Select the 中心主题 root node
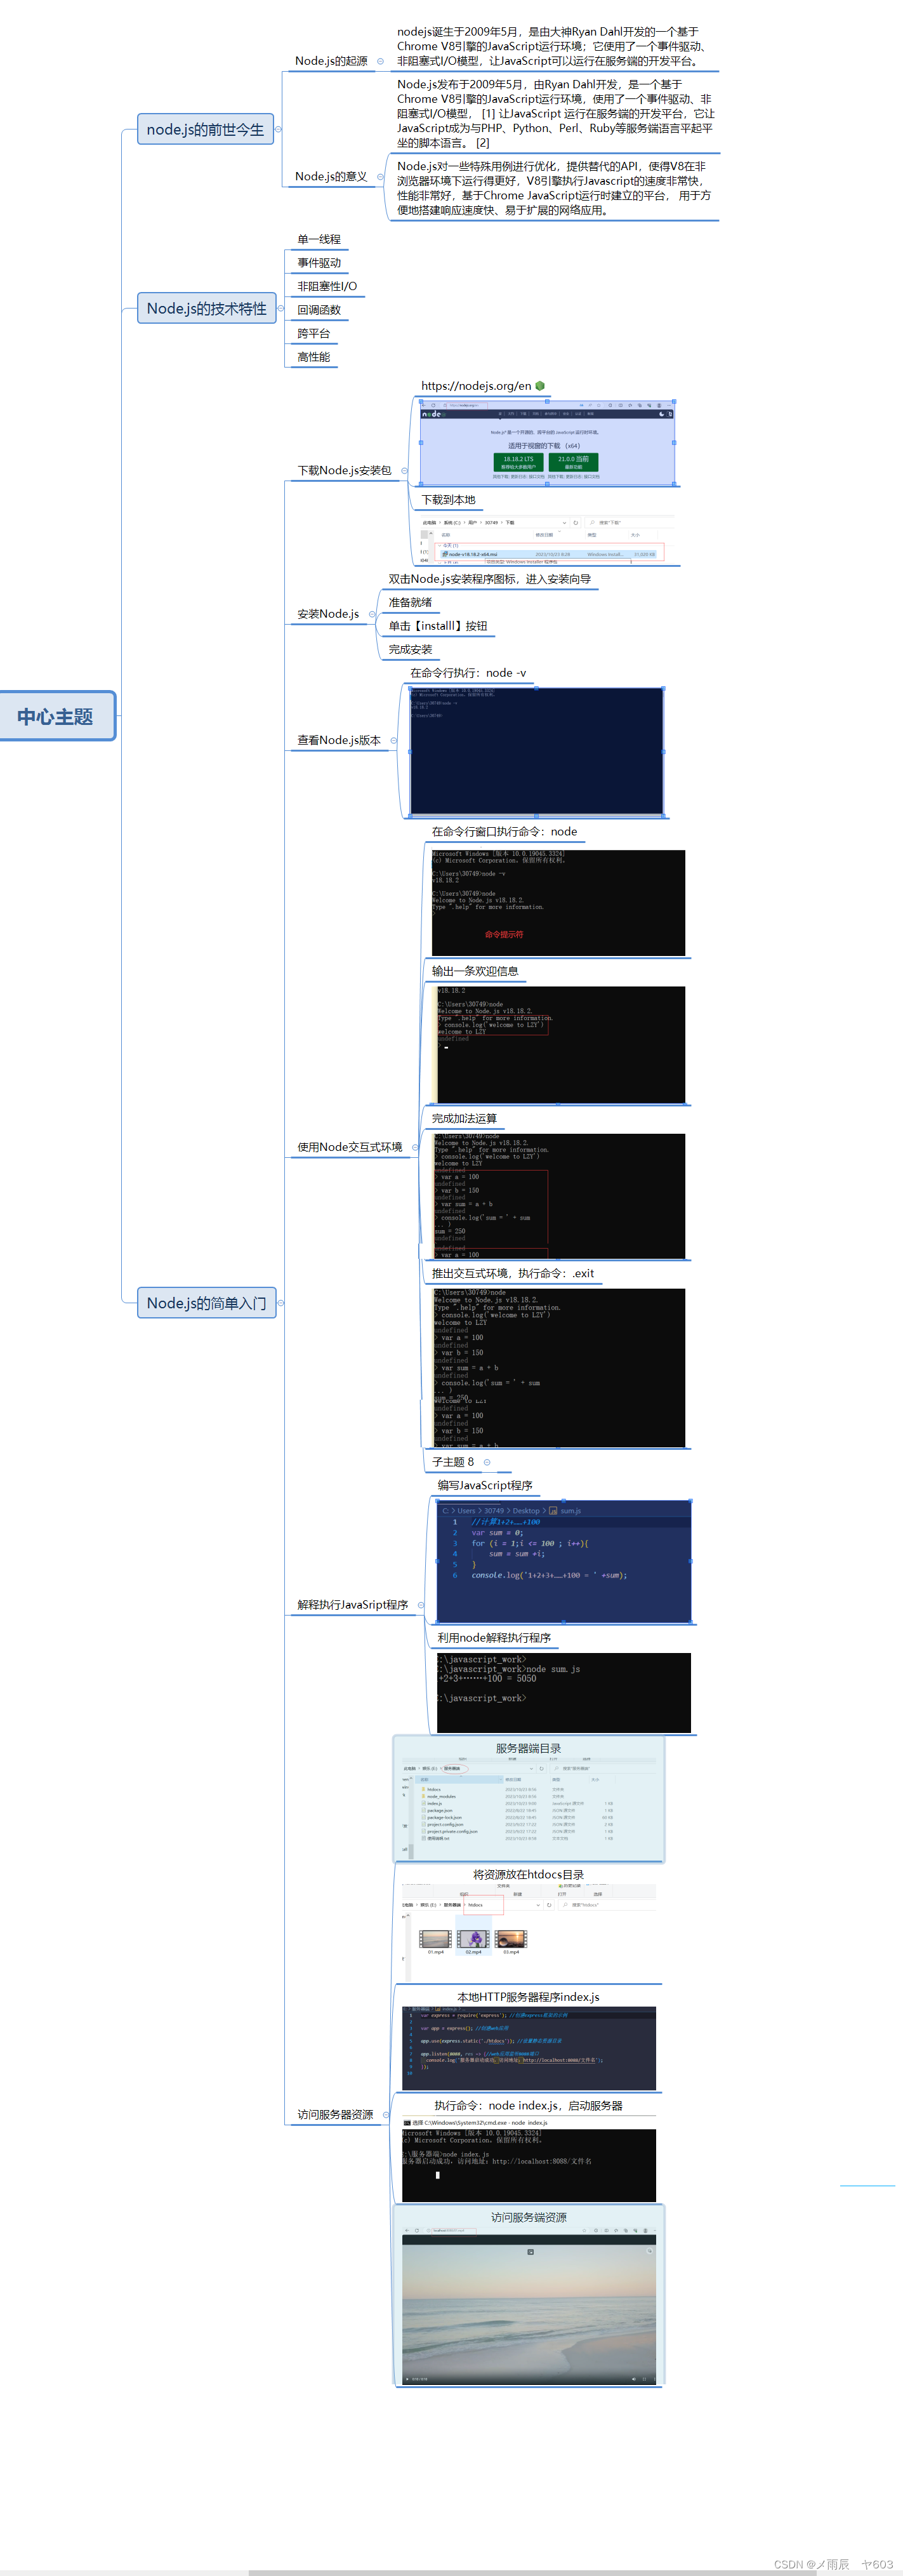 pos(56,716)
